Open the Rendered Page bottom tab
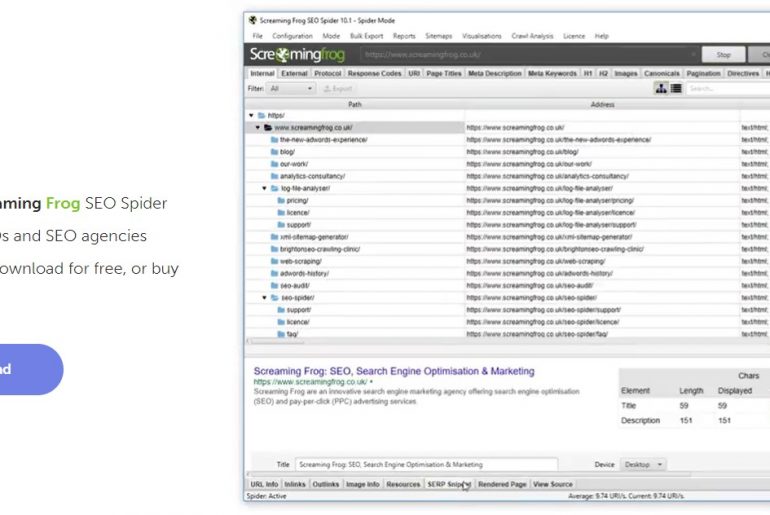The image size is (770, 515). click(x=502, y=485)
